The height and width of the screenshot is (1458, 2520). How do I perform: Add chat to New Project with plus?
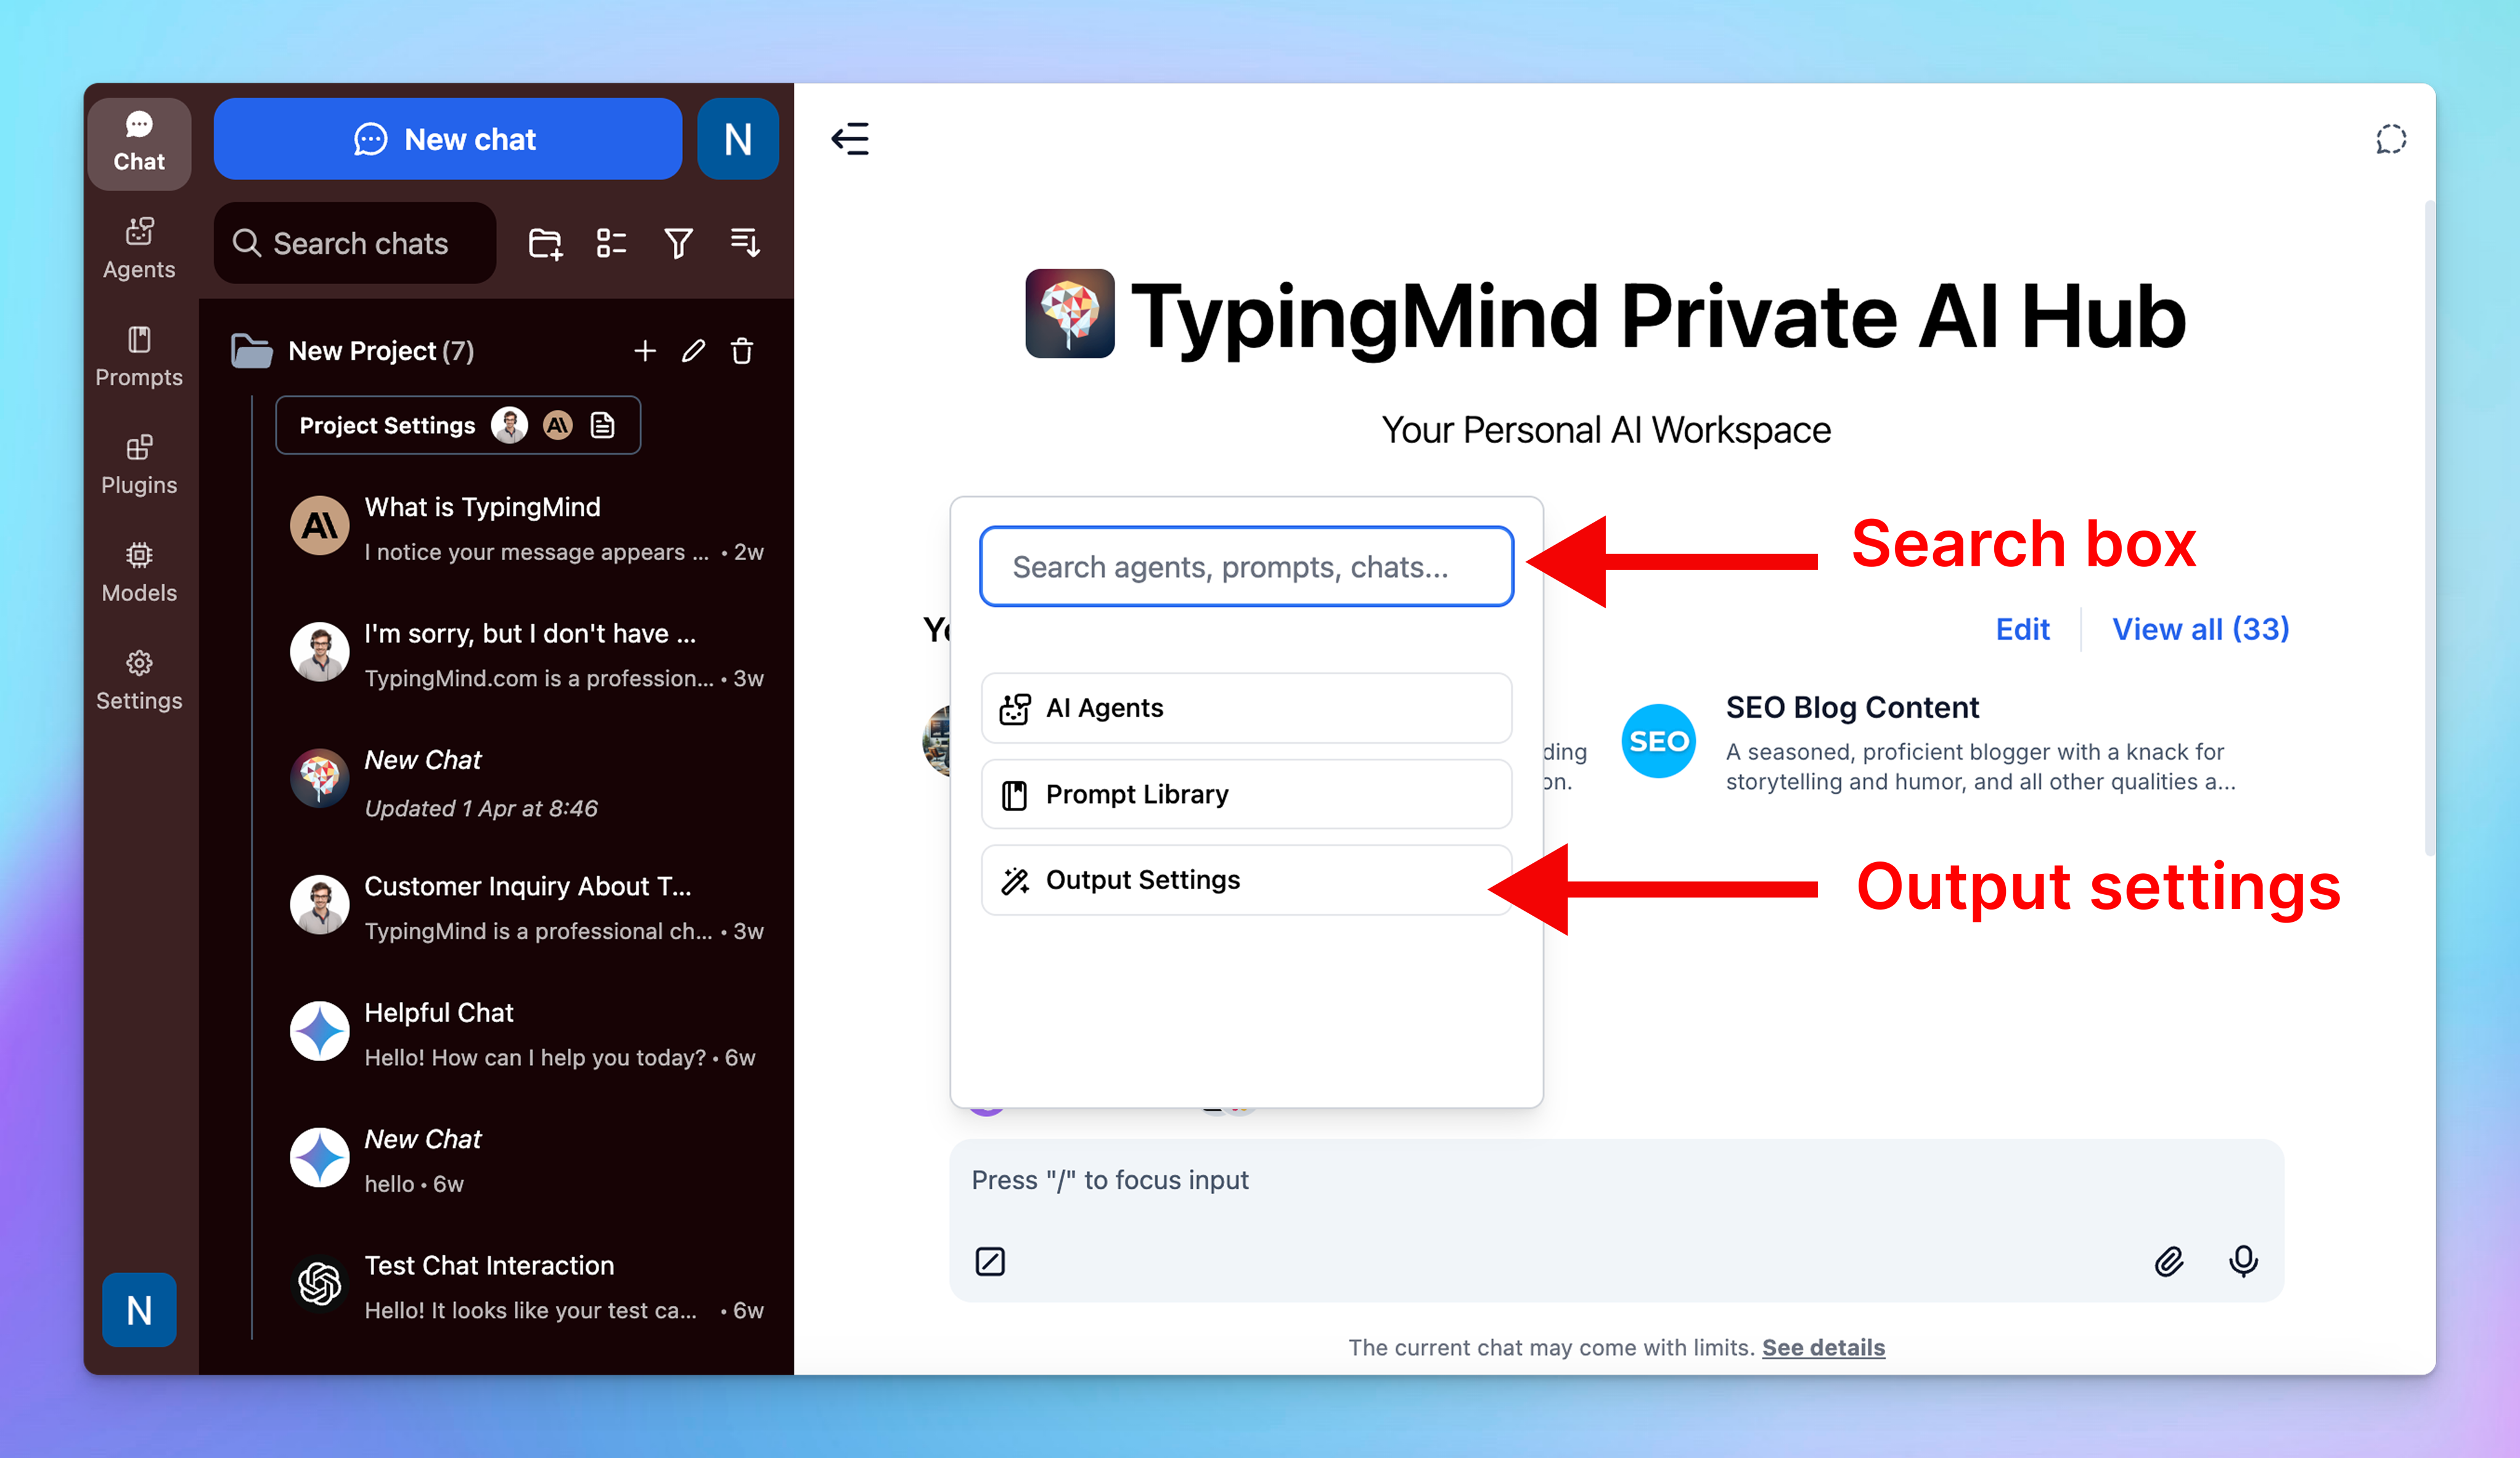point(645,351)
